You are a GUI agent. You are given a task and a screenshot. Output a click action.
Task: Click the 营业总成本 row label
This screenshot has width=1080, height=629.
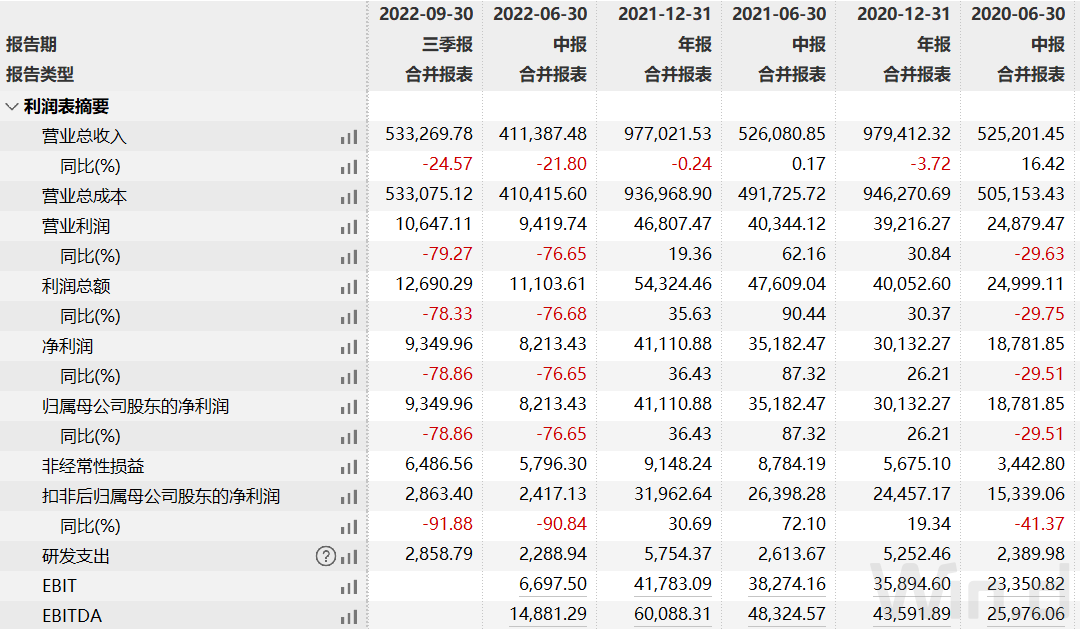click(x=84, y=196)
